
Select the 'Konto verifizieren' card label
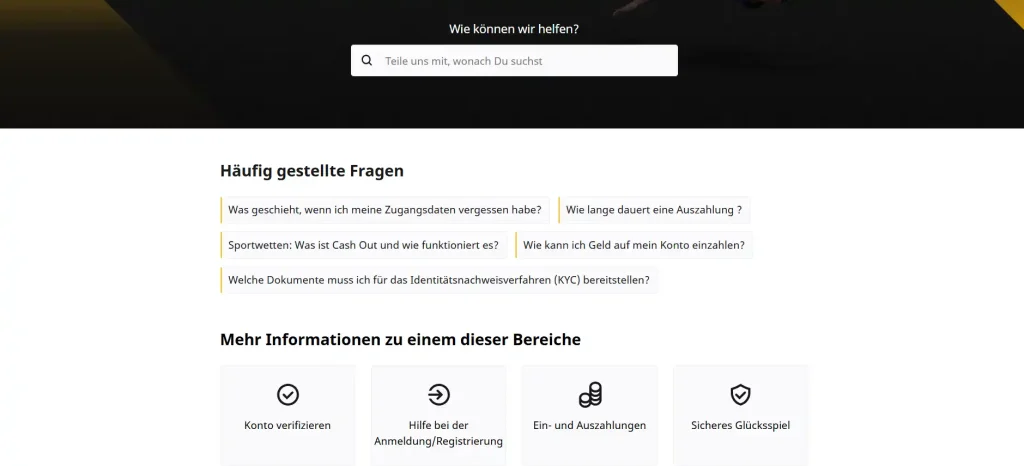point(287,426)
